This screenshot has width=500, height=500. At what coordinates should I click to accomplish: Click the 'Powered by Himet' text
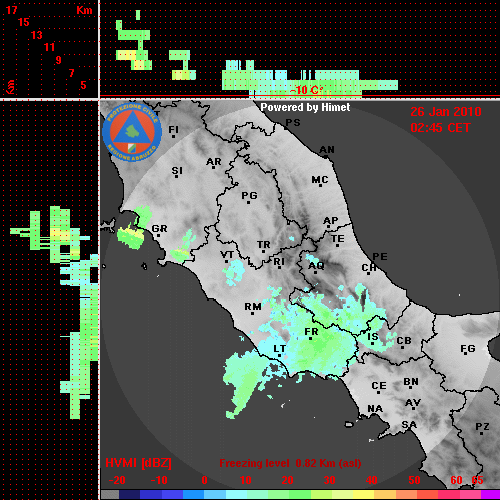point(305,107)
